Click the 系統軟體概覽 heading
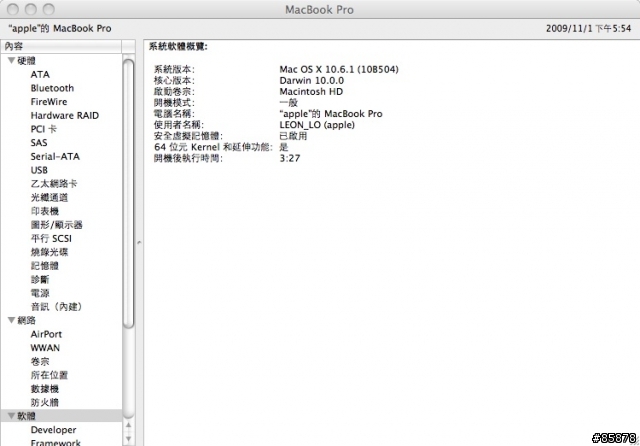The width and height of the screenshot is (640, 446). 178,47
